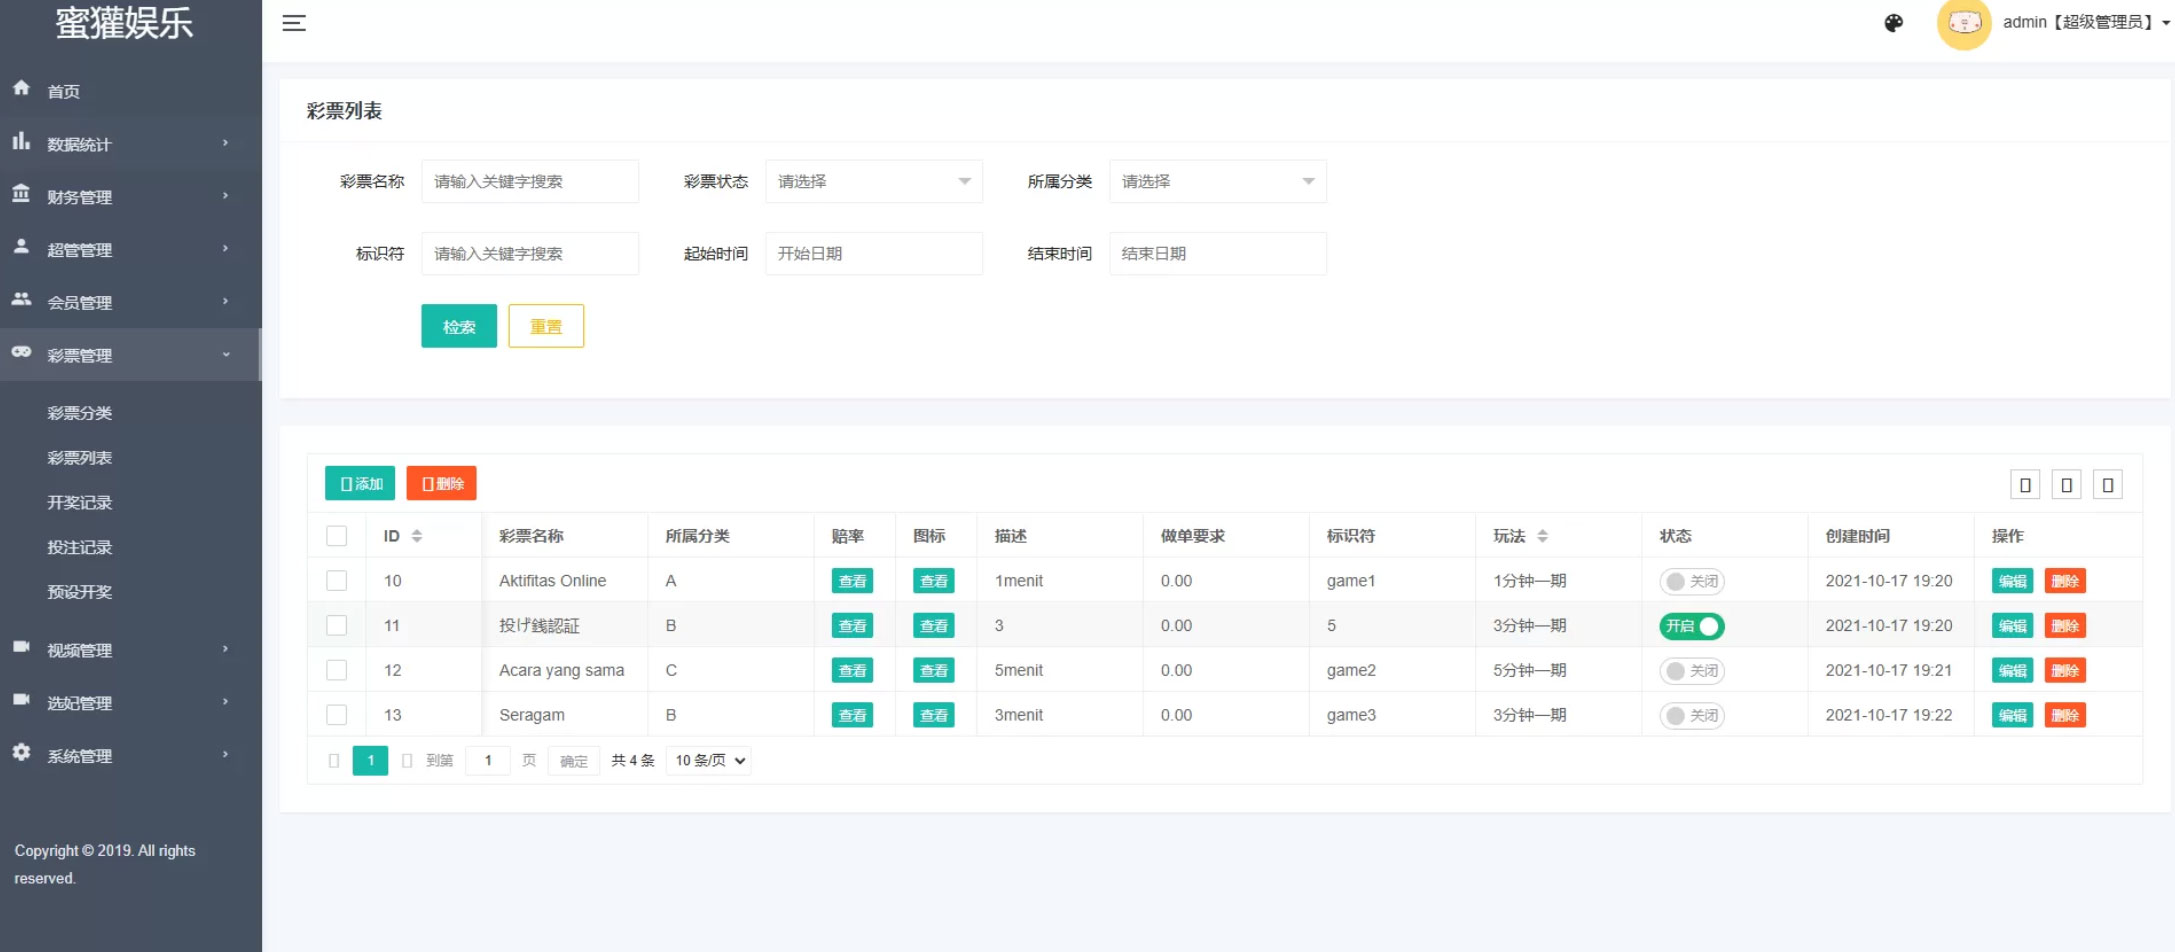Screen dimensions: 2175x952
Task: Open the 10 条/页 page size dropdown
Action: (709, 761)
